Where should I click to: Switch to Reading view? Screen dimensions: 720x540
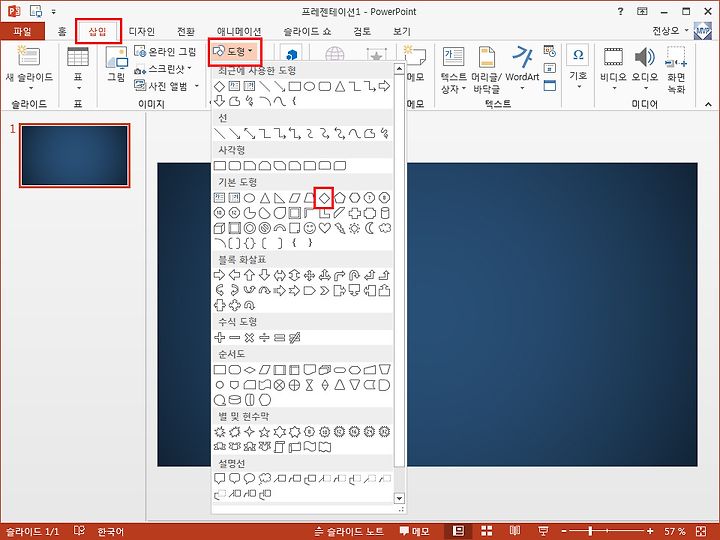[x=515, y=531]
